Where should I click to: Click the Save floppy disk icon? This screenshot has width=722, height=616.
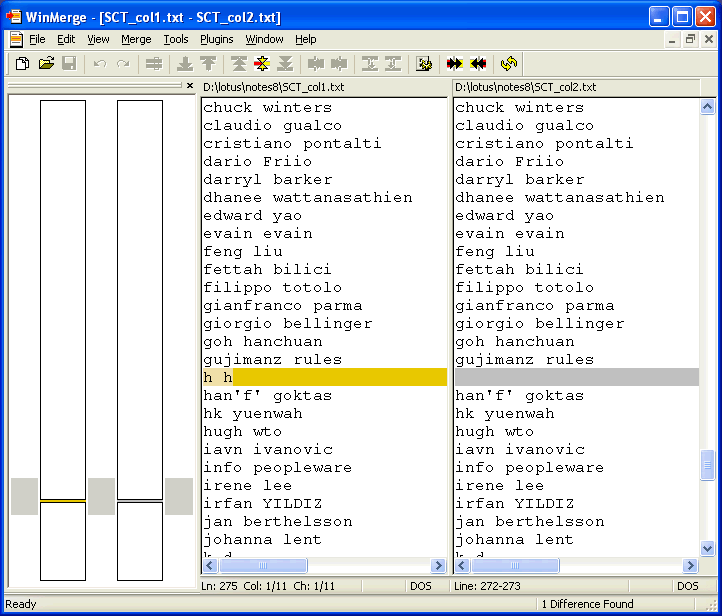coord(69,64)
